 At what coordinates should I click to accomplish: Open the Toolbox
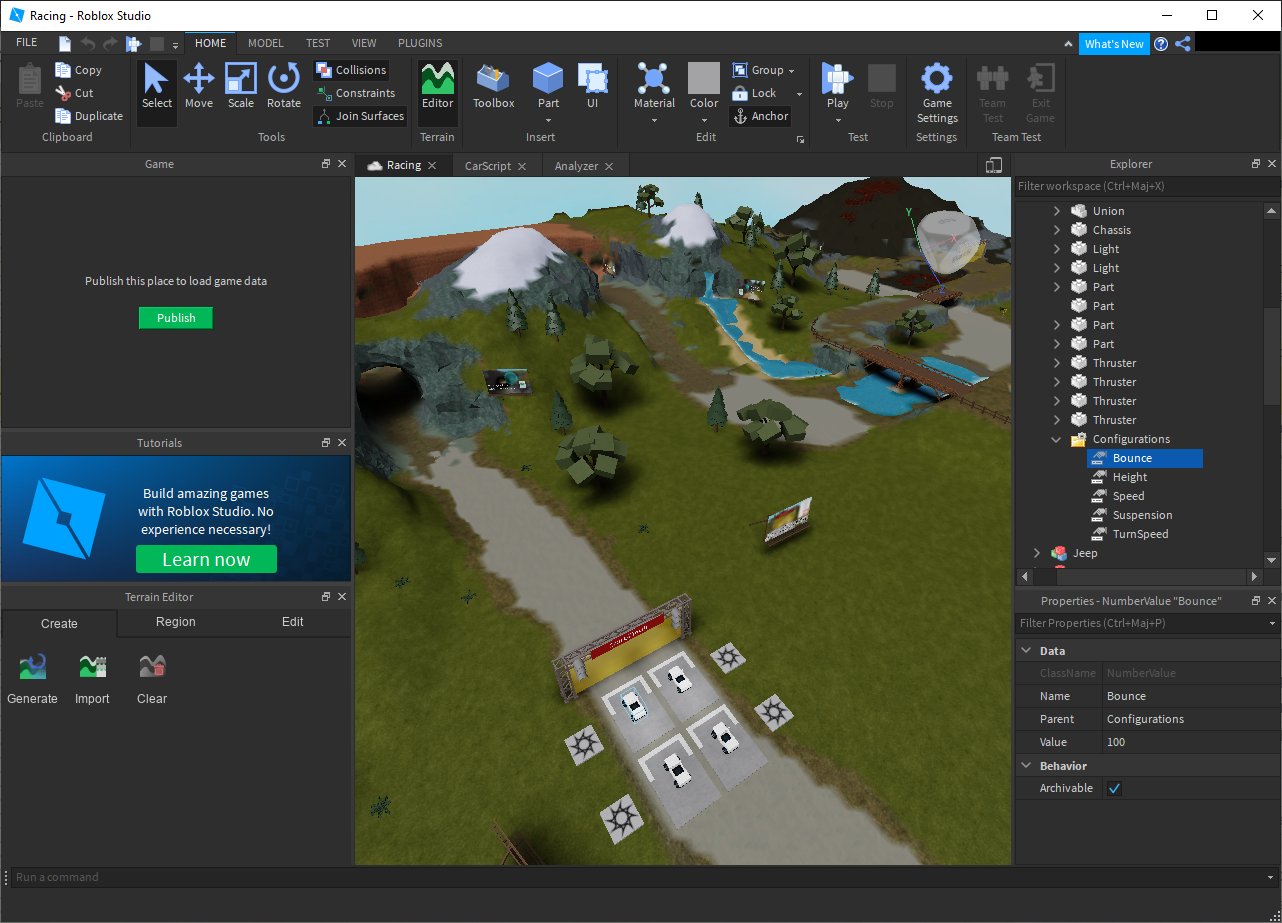point(493,87)
